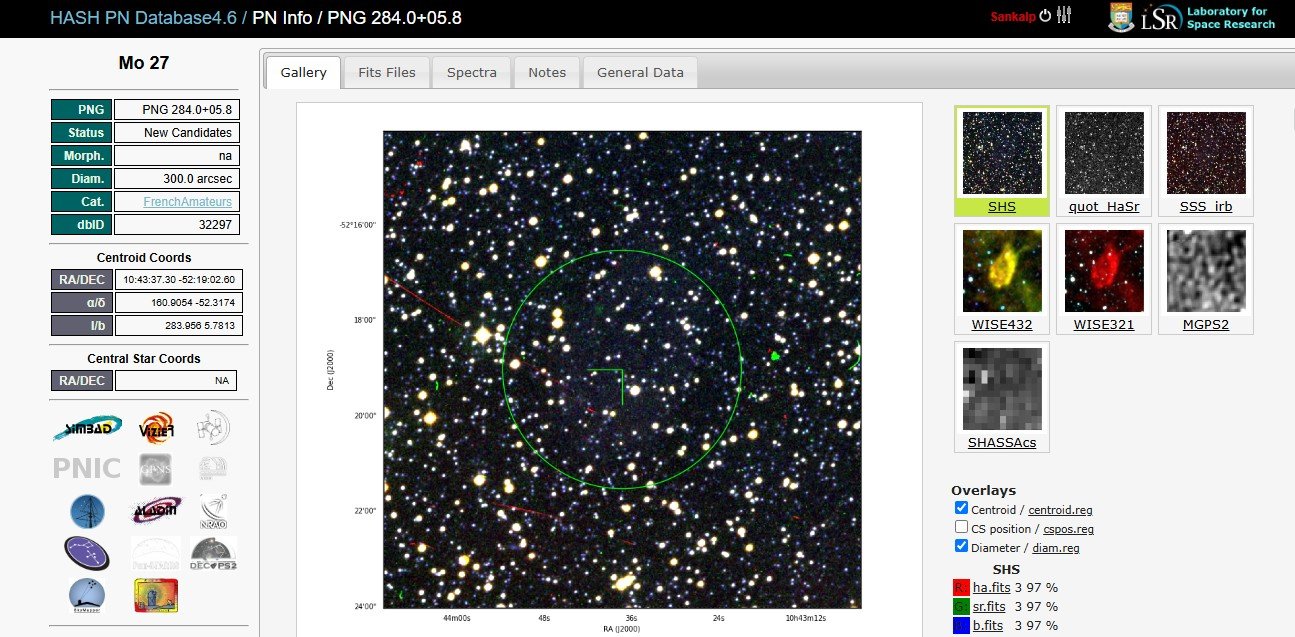This screenshot has height=637, width=1295.
Task: Open the Fits Files tab
Action: pos(387,72)
